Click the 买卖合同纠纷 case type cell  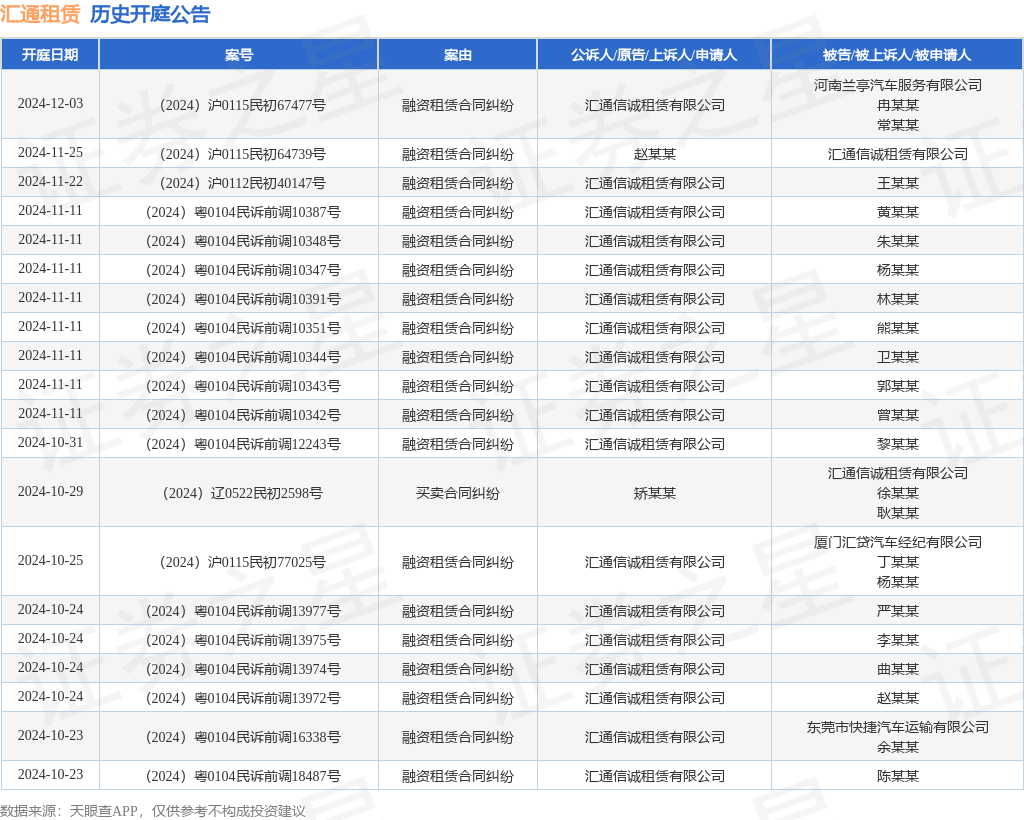point(457,492)
